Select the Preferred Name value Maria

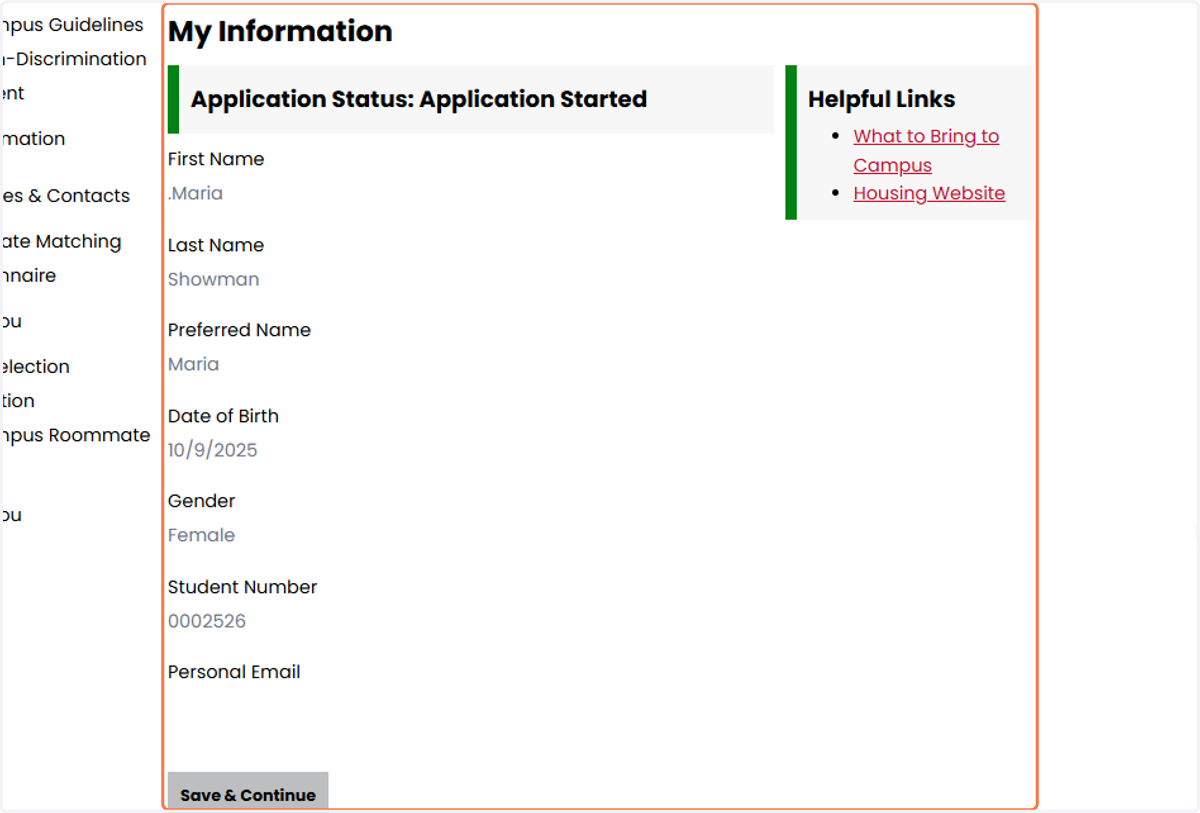193,364
